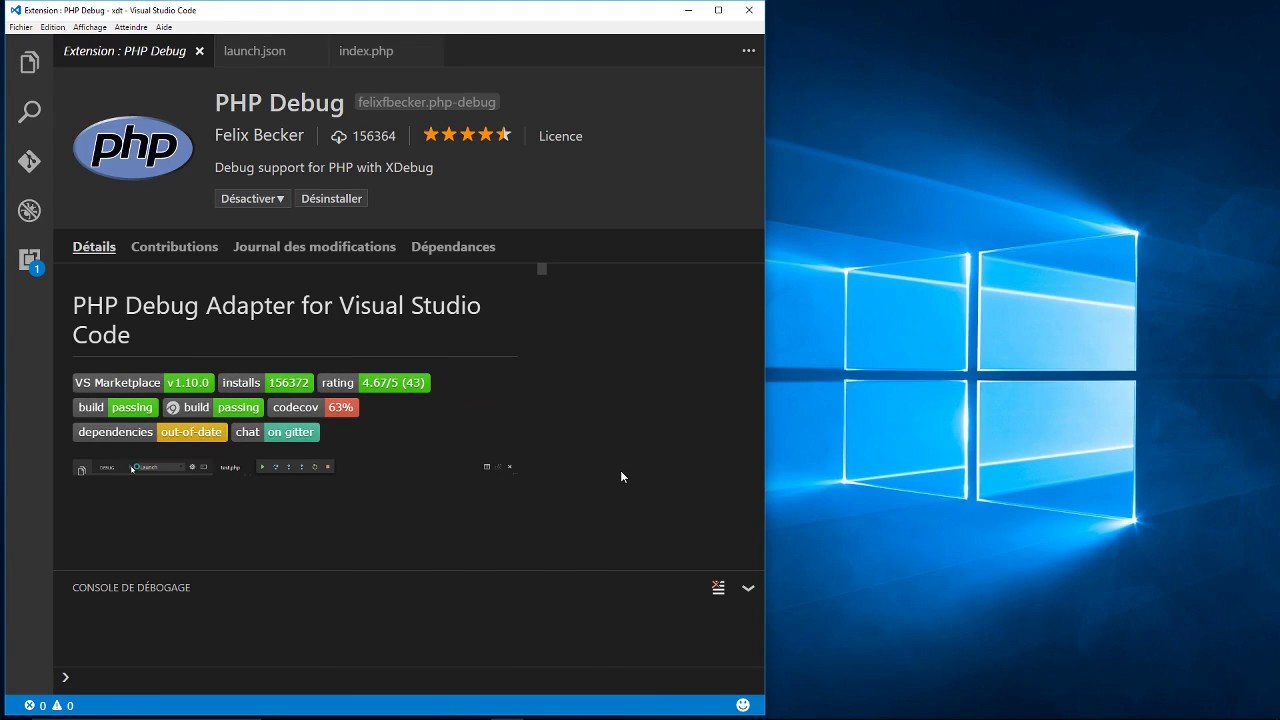The height and width of the screenshot is (720, 1280).
Task: Click the rating 4.67/5 (43) badge
Action: click(x=374, y=383)
